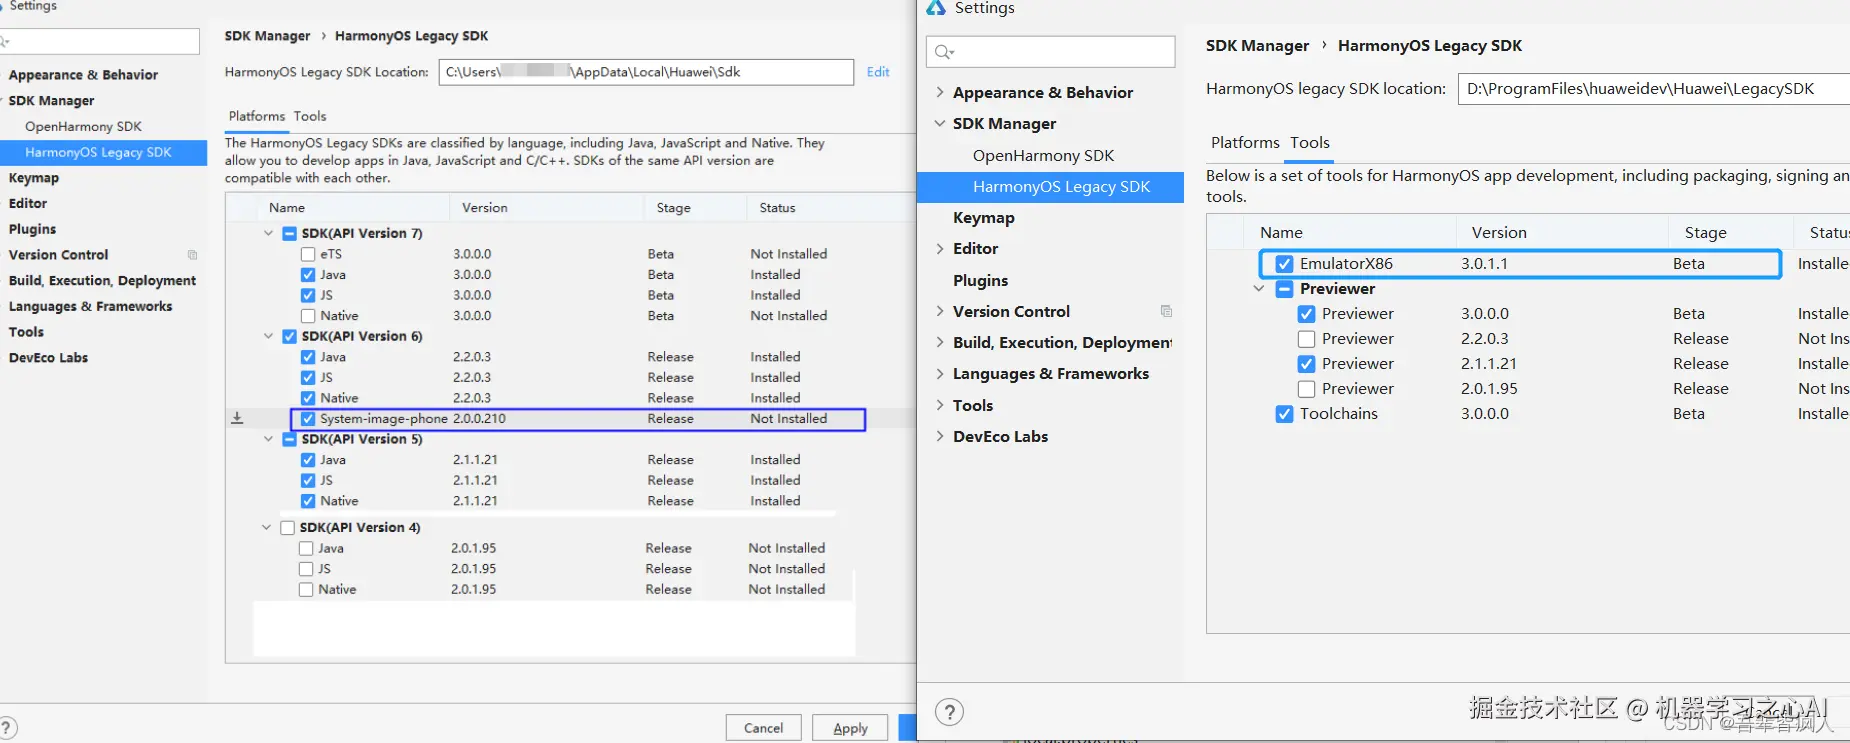
Task: Select OpenHarmony SDK in left window sidebar
Action: (x=83, y=127)
